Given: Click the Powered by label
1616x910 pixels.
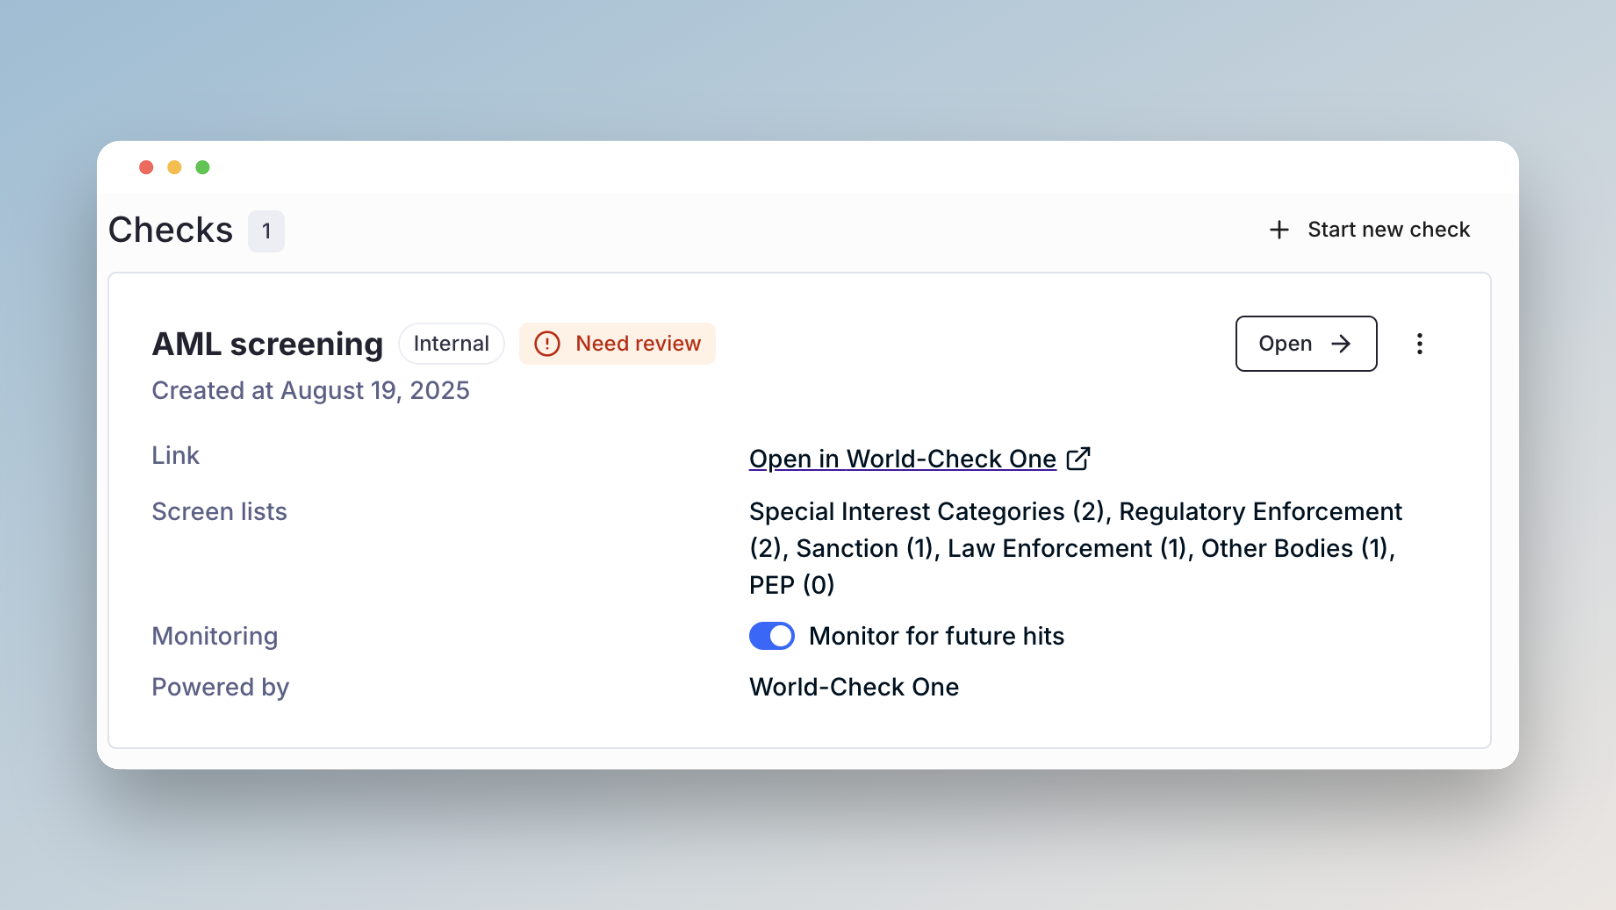Looking at the screenshot, I should (x=220, y=688).
